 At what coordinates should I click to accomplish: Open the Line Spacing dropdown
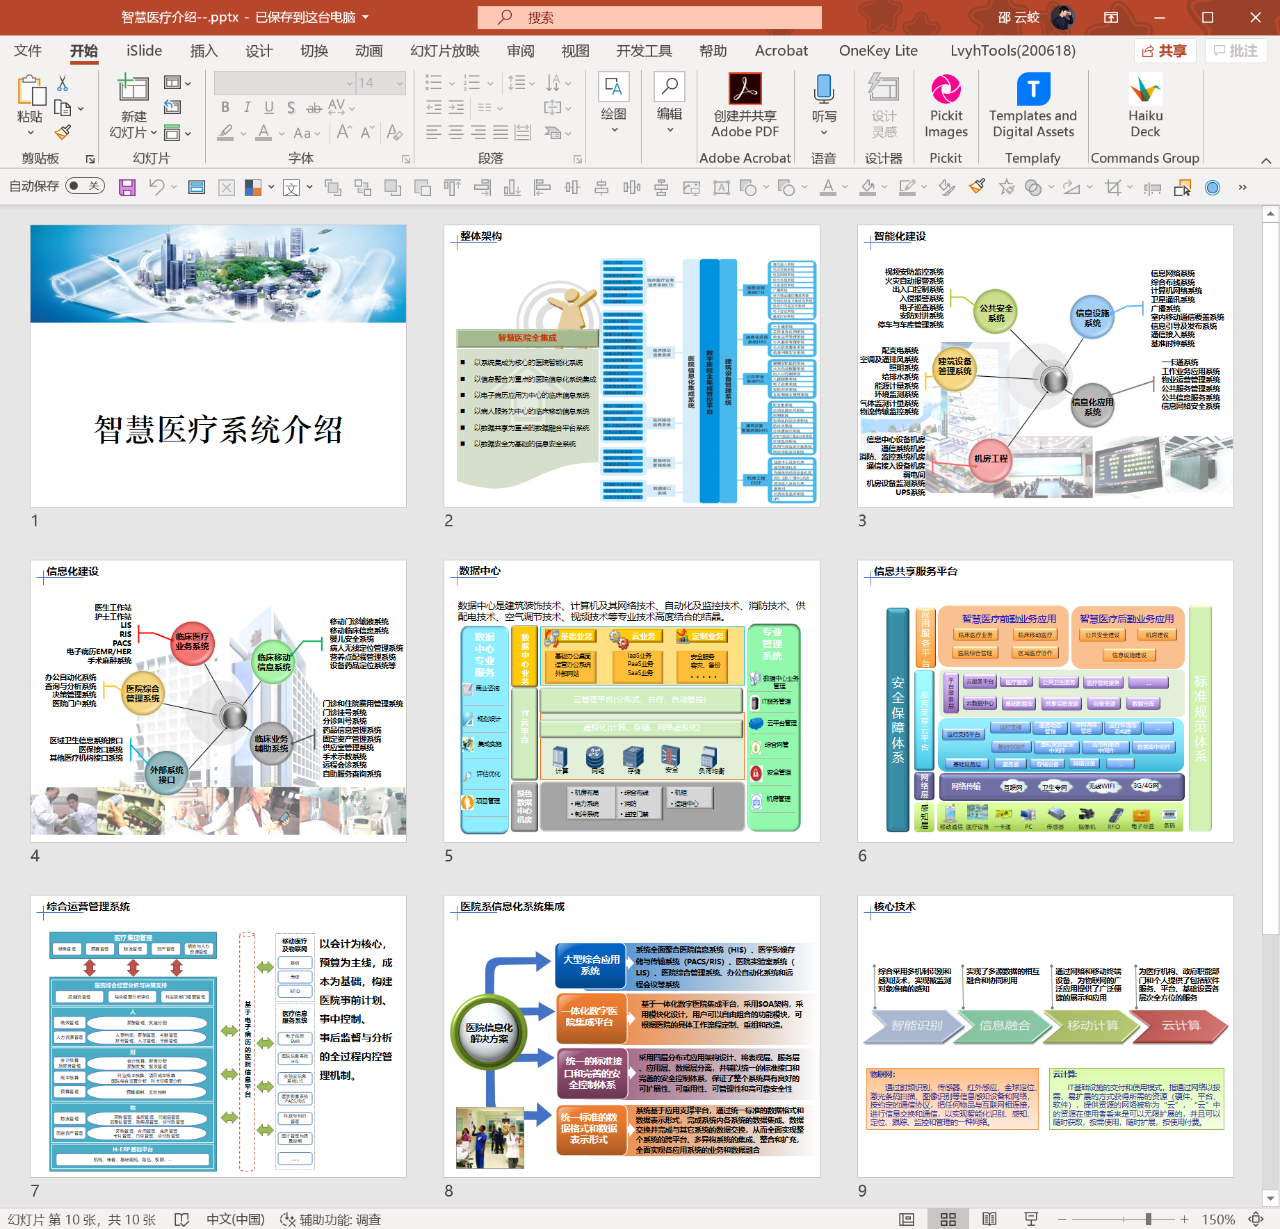[520, 83]
